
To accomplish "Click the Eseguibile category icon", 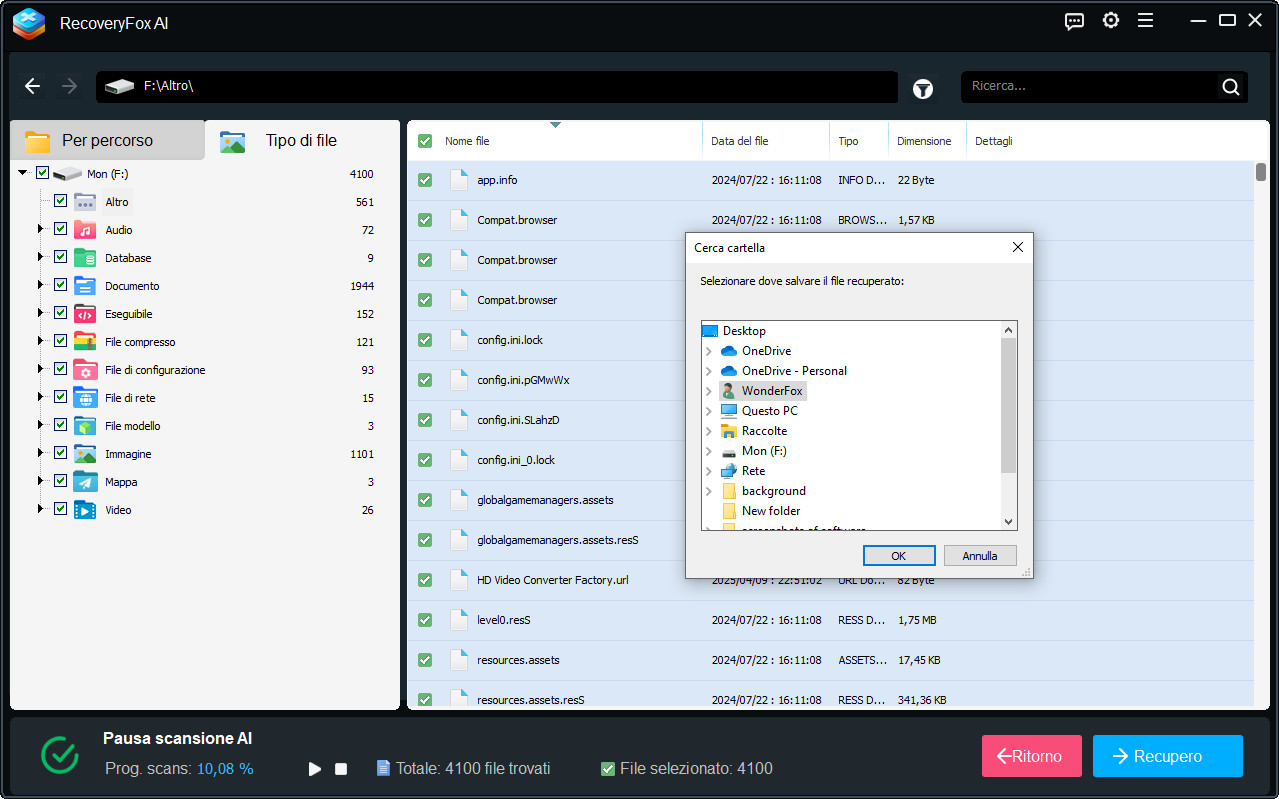I will coord(85,314).
